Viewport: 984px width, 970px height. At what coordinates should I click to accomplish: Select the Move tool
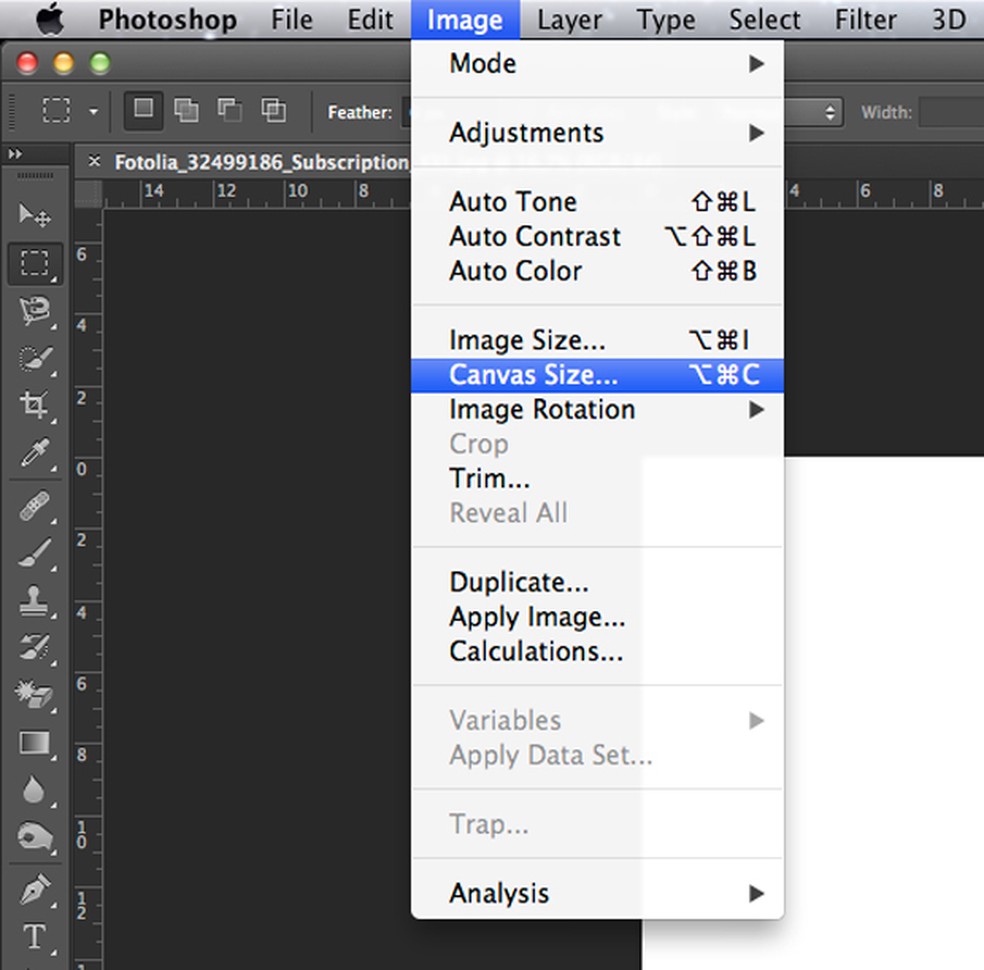(x=35, y=216)
